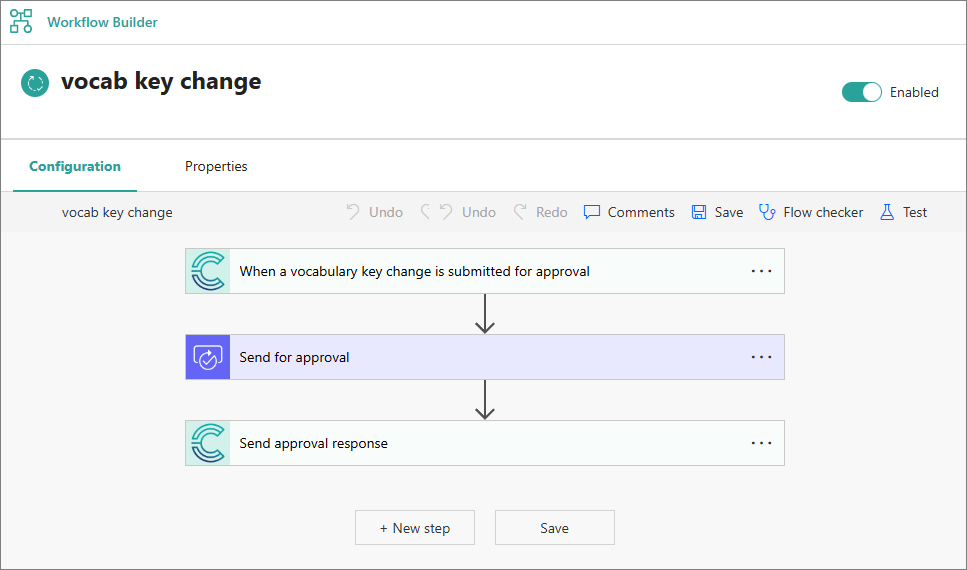Click the Workflow Builder diagram icon

pos(21,22)
